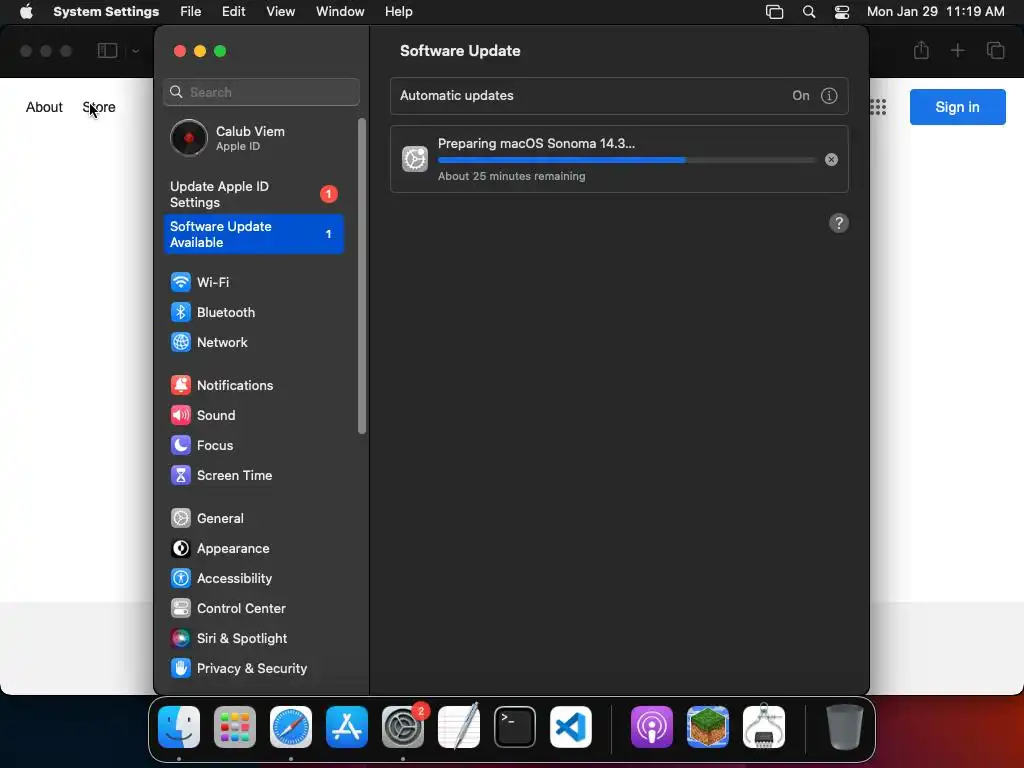This screenshot has height=768, width=1024.
Task: Focus the Settings search field
Action: pos(261,92)
